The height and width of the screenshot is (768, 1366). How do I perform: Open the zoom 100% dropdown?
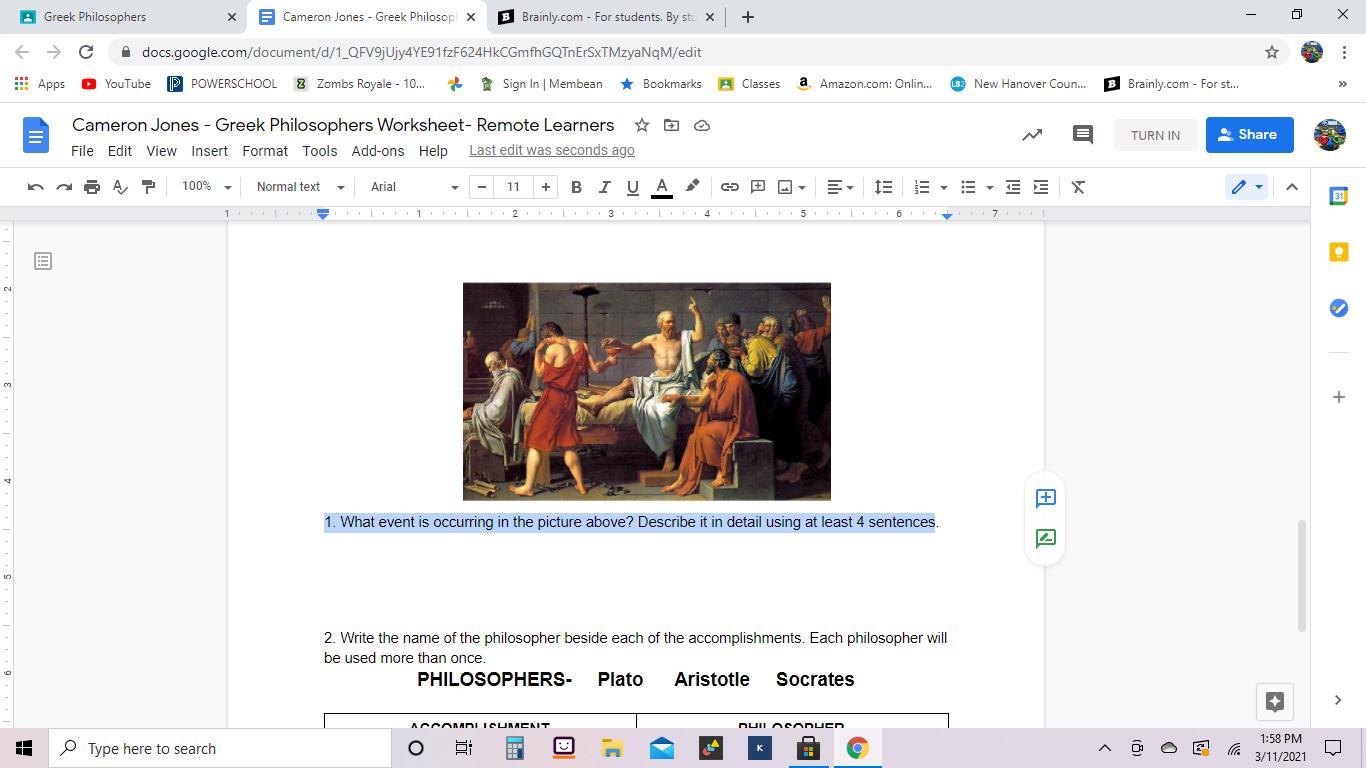pos(206,187)
